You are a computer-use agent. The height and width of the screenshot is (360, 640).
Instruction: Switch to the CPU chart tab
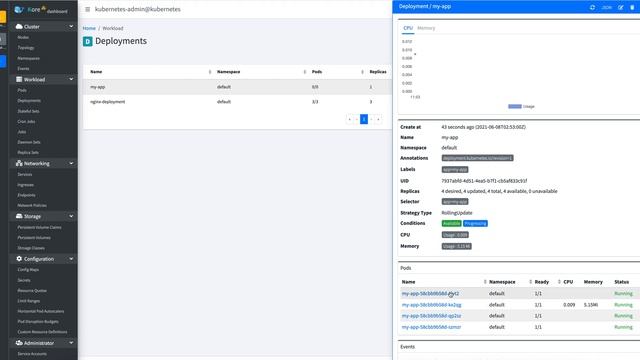pos(408,28)
